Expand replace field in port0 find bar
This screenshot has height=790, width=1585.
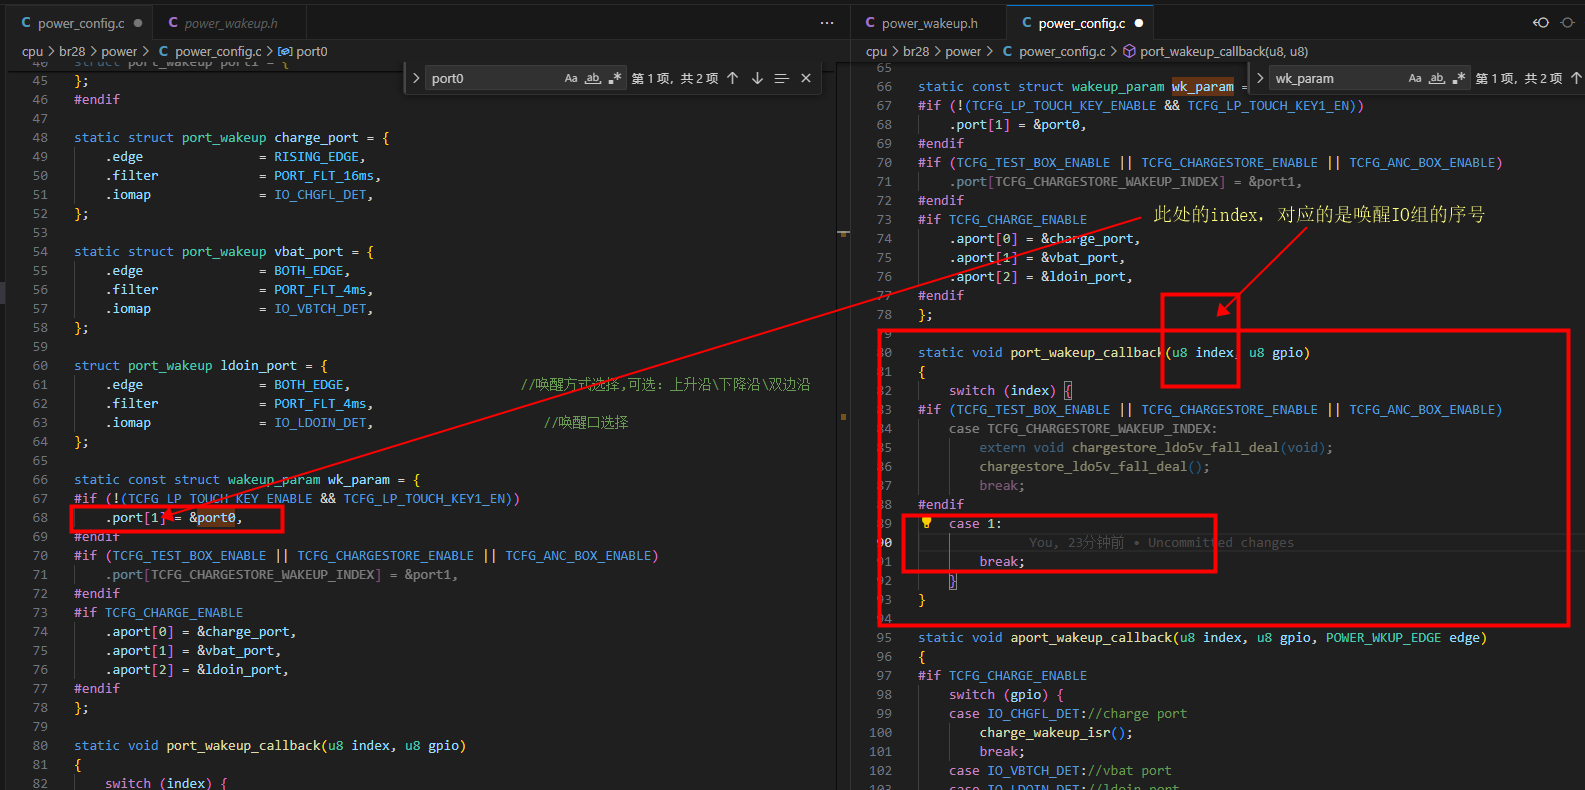416,78
